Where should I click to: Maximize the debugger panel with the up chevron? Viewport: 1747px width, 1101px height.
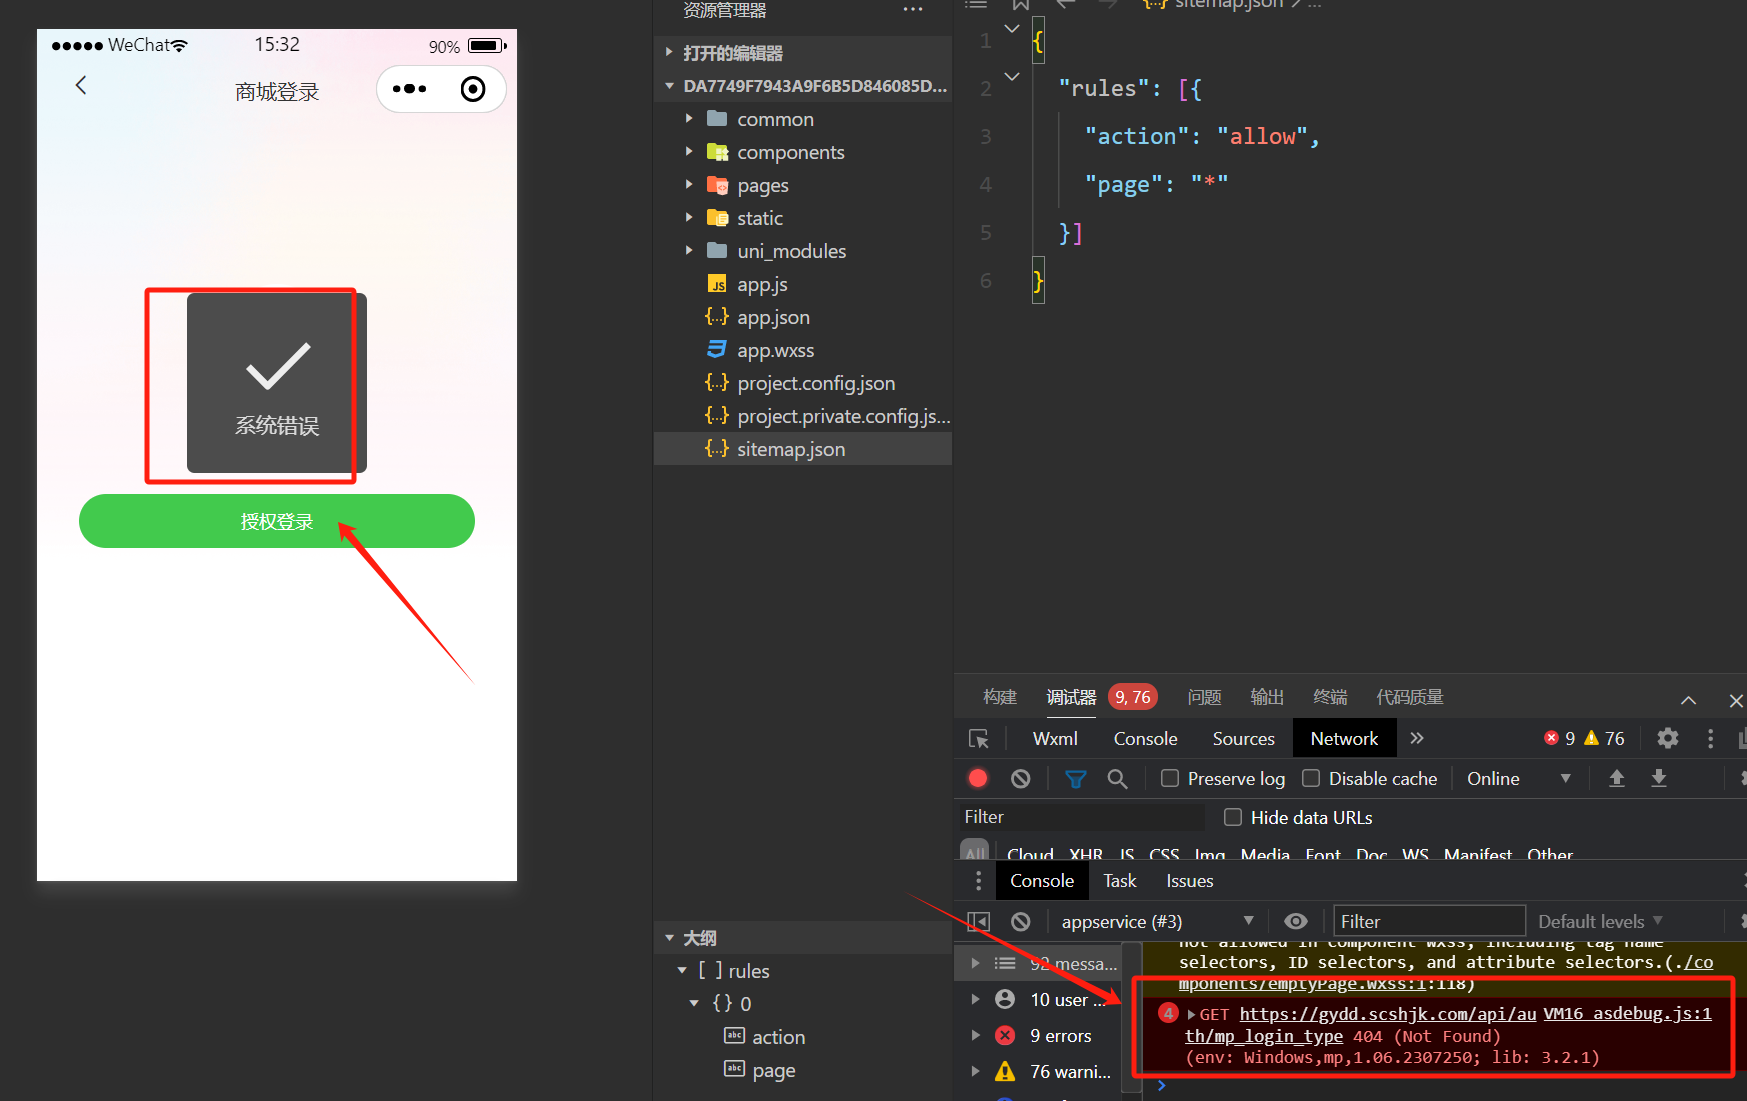[1688, 700]
